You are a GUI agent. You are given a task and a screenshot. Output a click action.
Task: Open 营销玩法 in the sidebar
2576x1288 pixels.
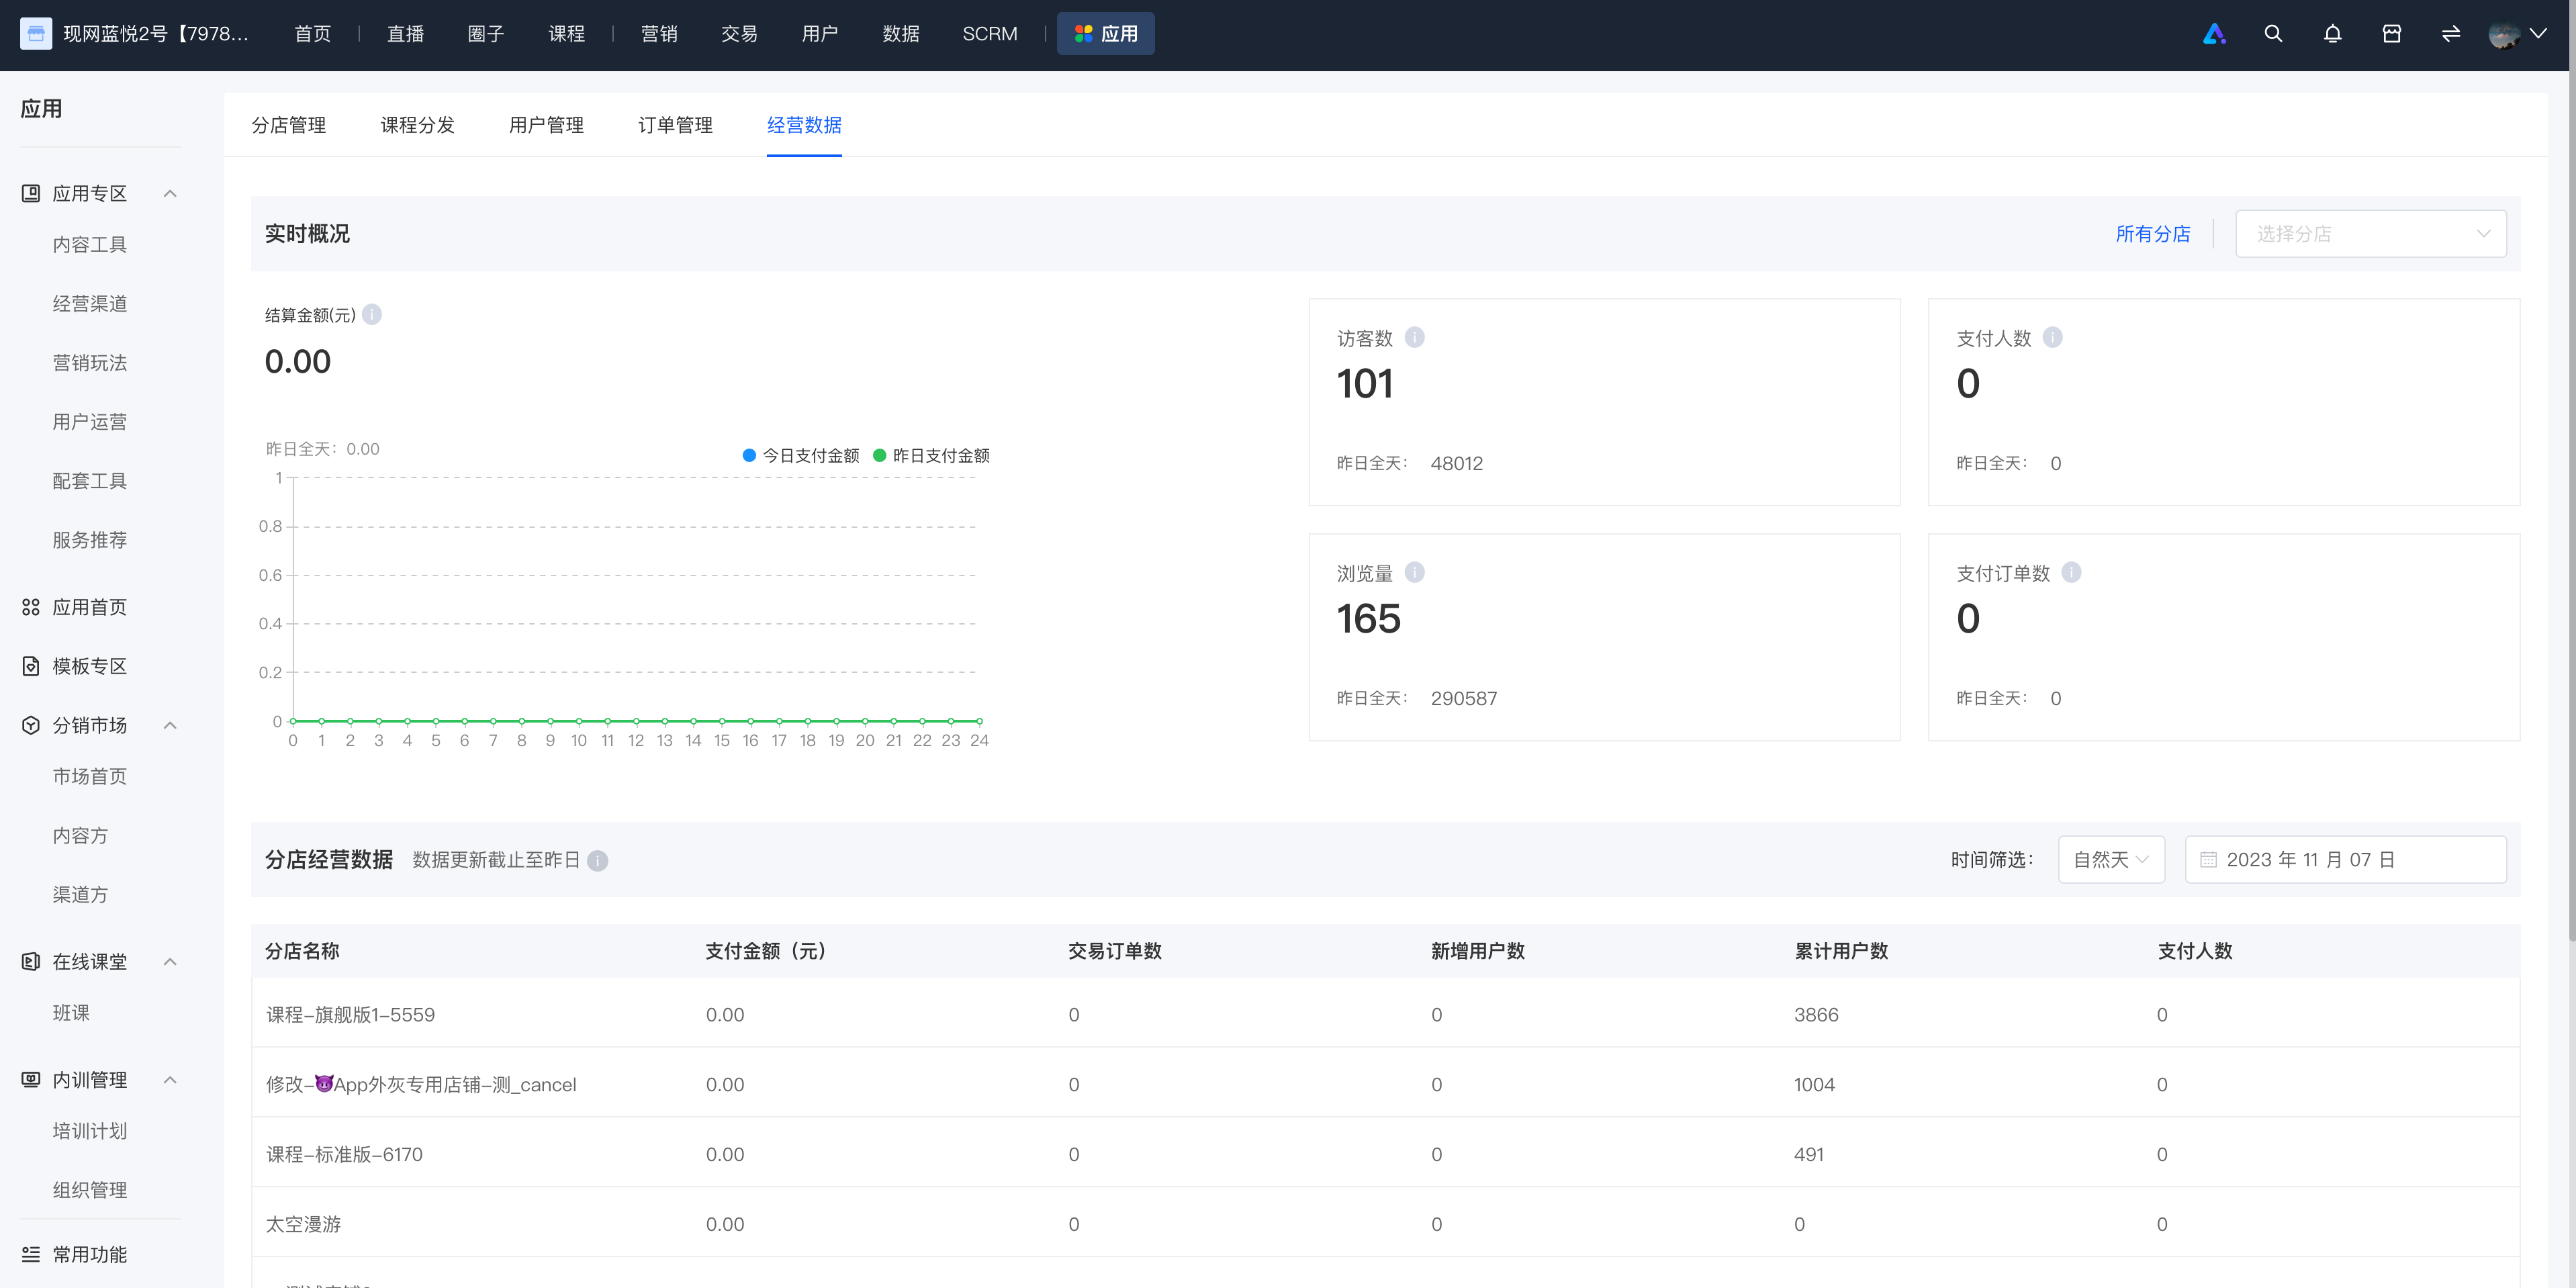click(x=90, y=362)
